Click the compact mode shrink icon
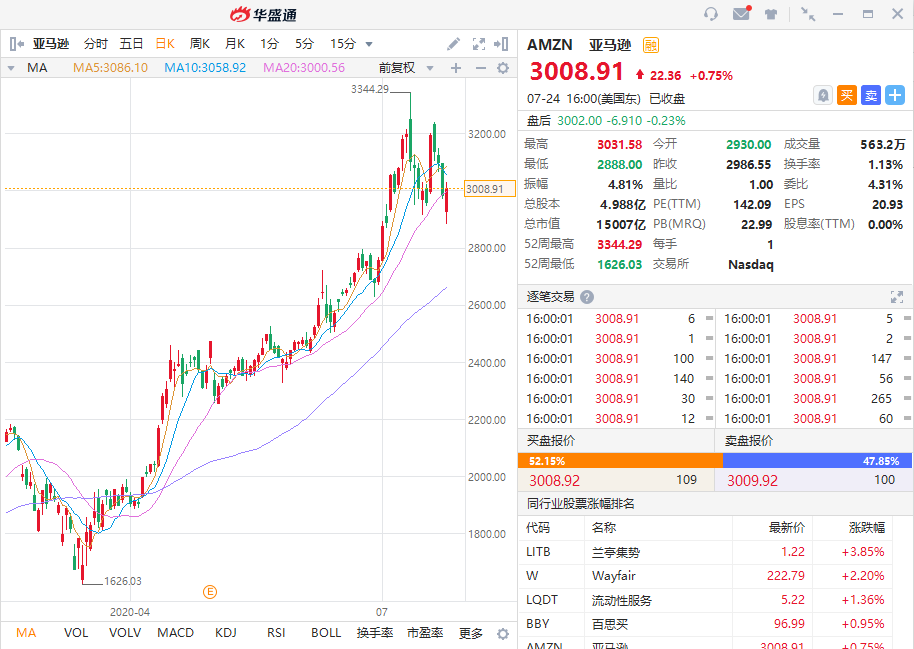Image resolution: width=914 pixels, height=649 pixels. click(x=808, y=14)
